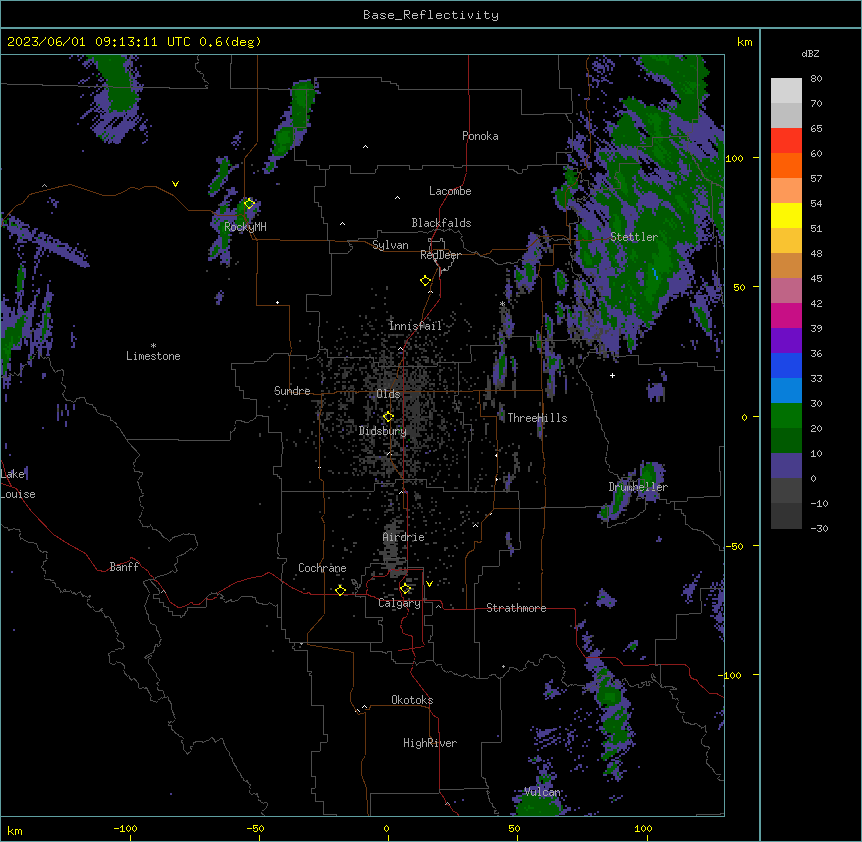Click the yellow diamond marker near RockyMH
This screenshot has width=862, height=842.
249,204
